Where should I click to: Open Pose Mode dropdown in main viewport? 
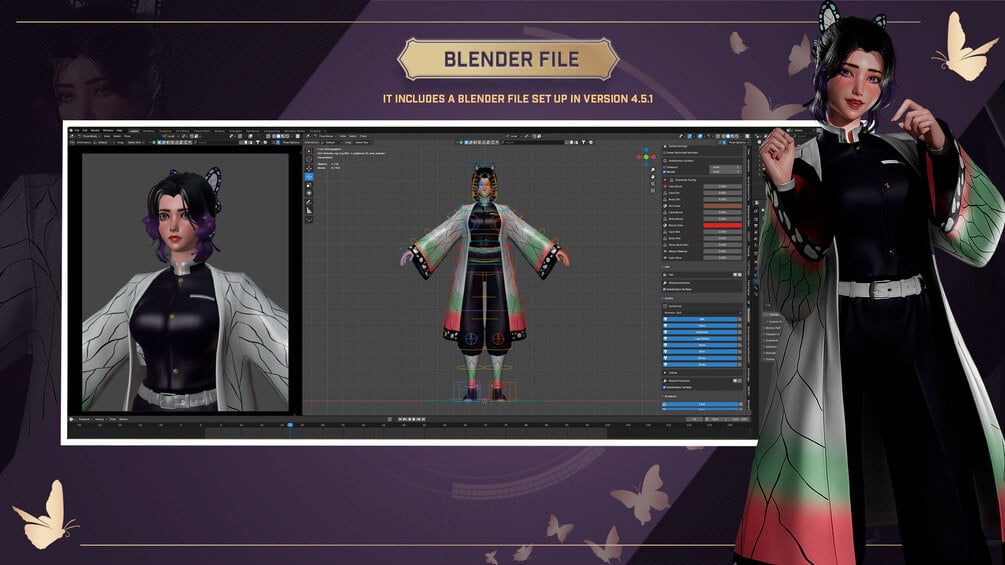tap(326, 136)
